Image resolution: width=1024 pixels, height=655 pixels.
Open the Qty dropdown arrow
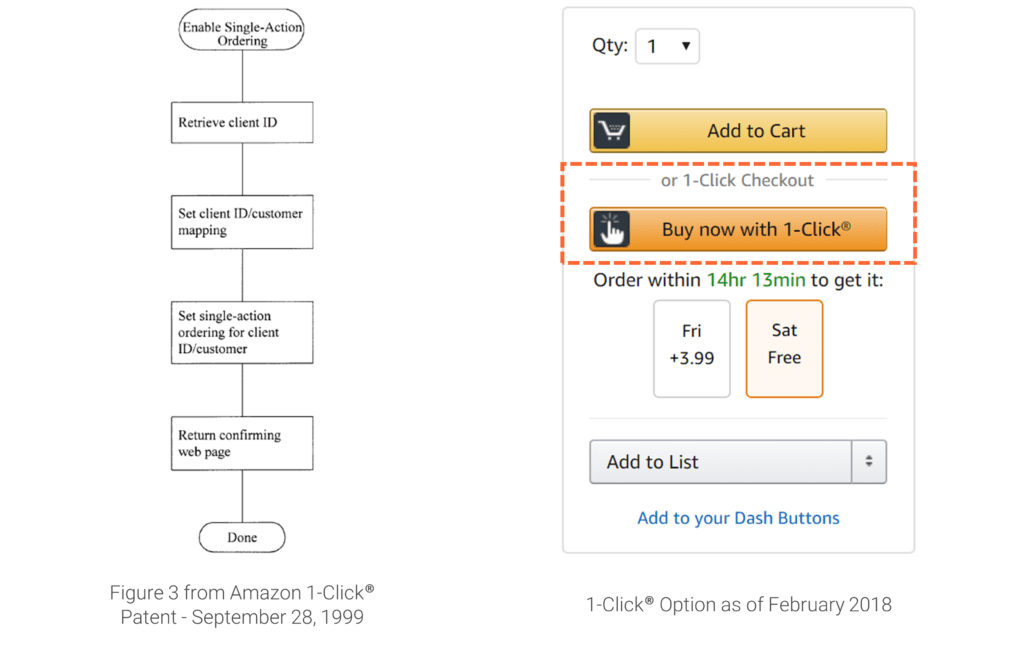click(686, 46)
